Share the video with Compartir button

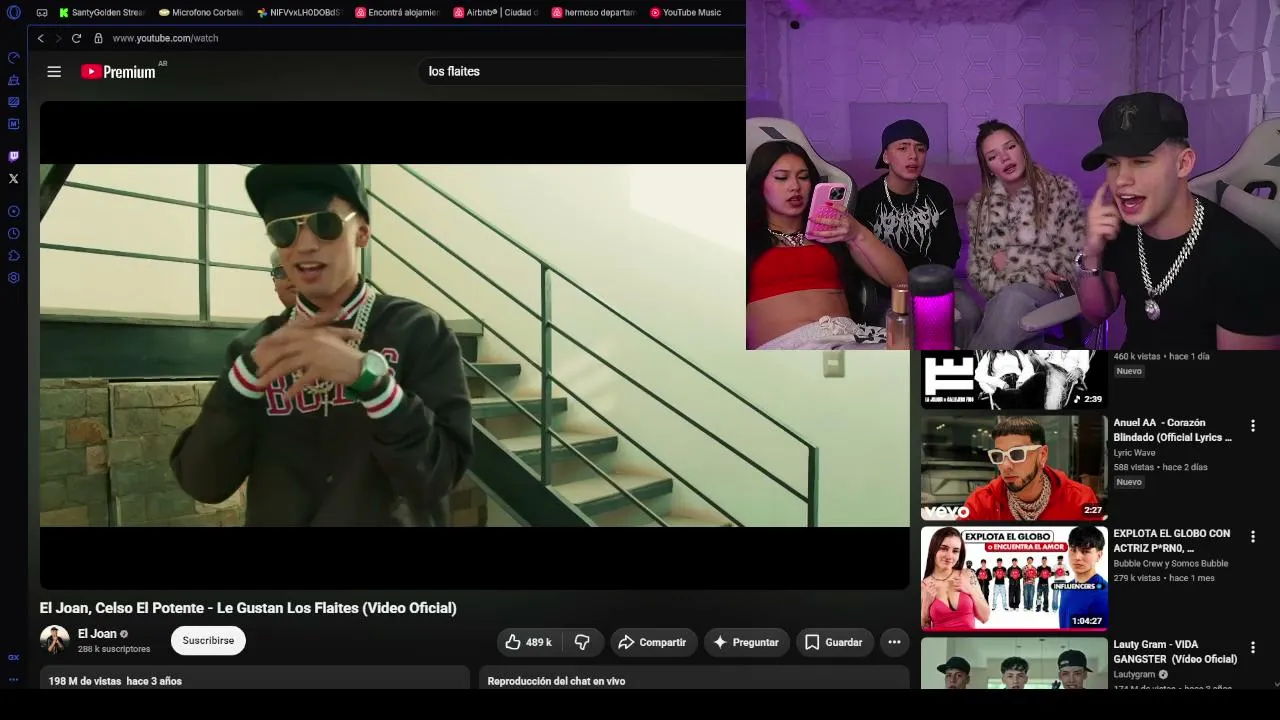click(652, 642)
